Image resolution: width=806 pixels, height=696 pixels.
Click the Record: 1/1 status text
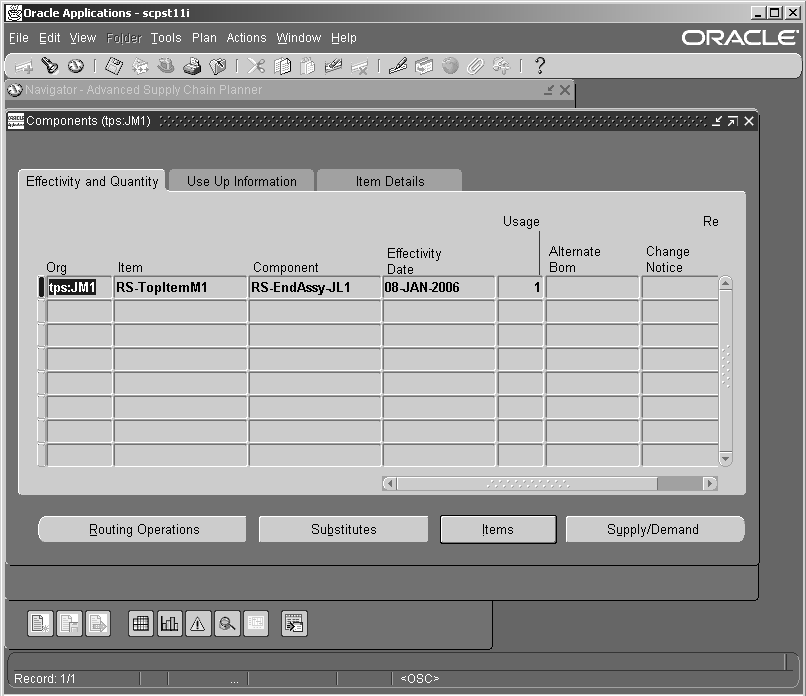[x=45, y=679]
